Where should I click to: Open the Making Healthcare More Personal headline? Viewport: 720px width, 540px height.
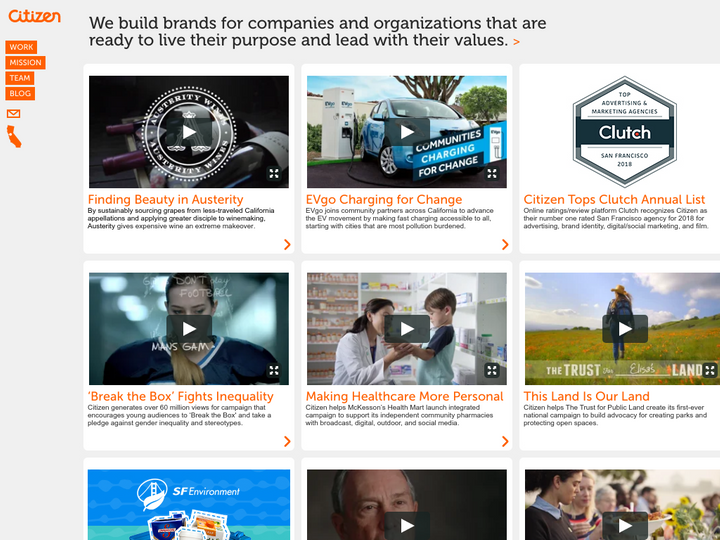(x=405, y=396)
